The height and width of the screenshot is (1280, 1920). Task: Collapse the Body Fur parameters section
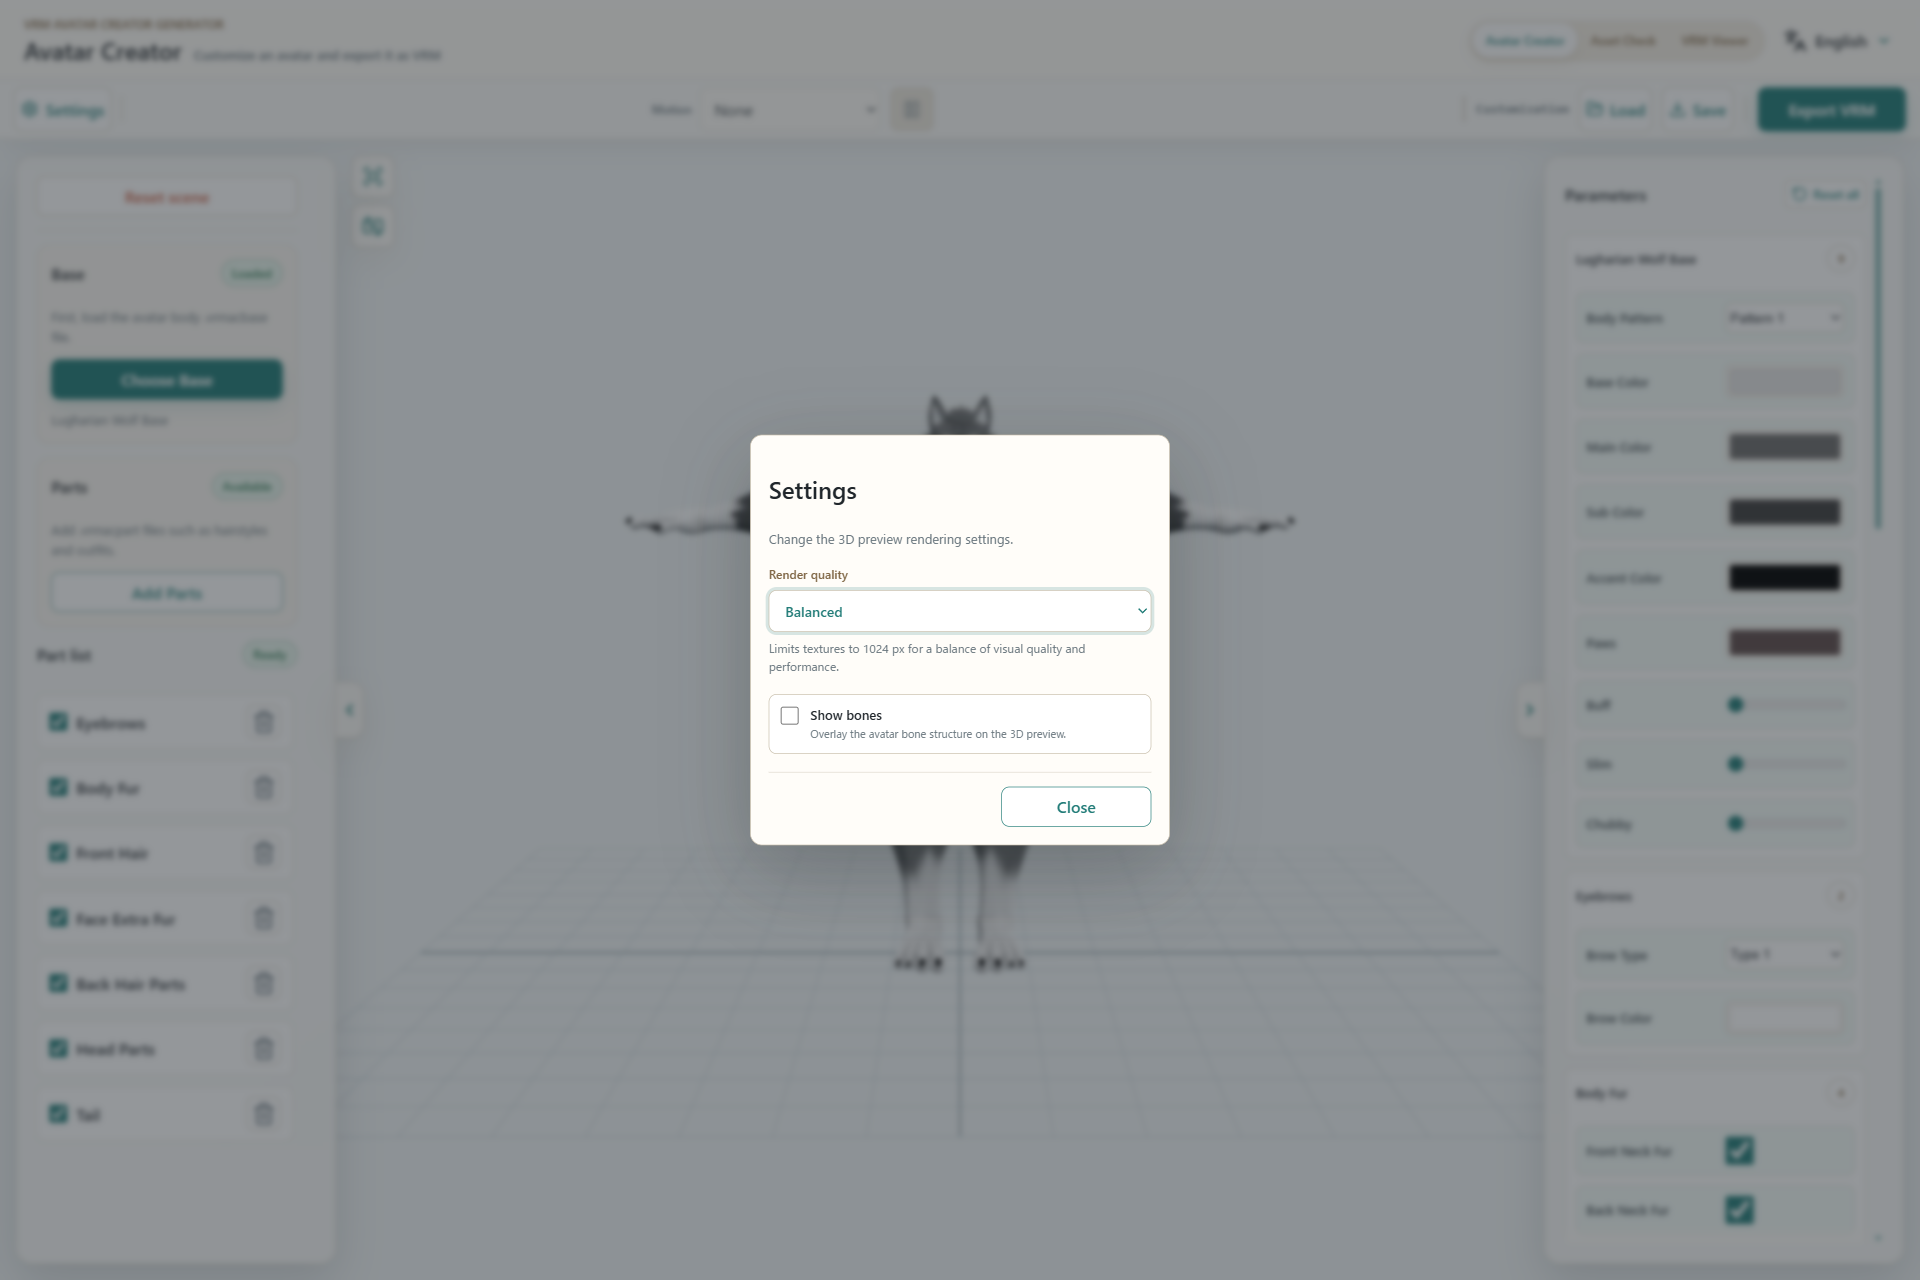(1840, 1093)
